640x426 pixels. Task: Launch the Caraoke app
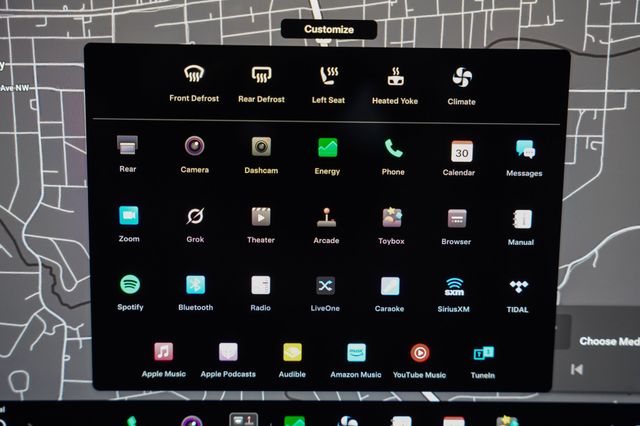[390, 286]
